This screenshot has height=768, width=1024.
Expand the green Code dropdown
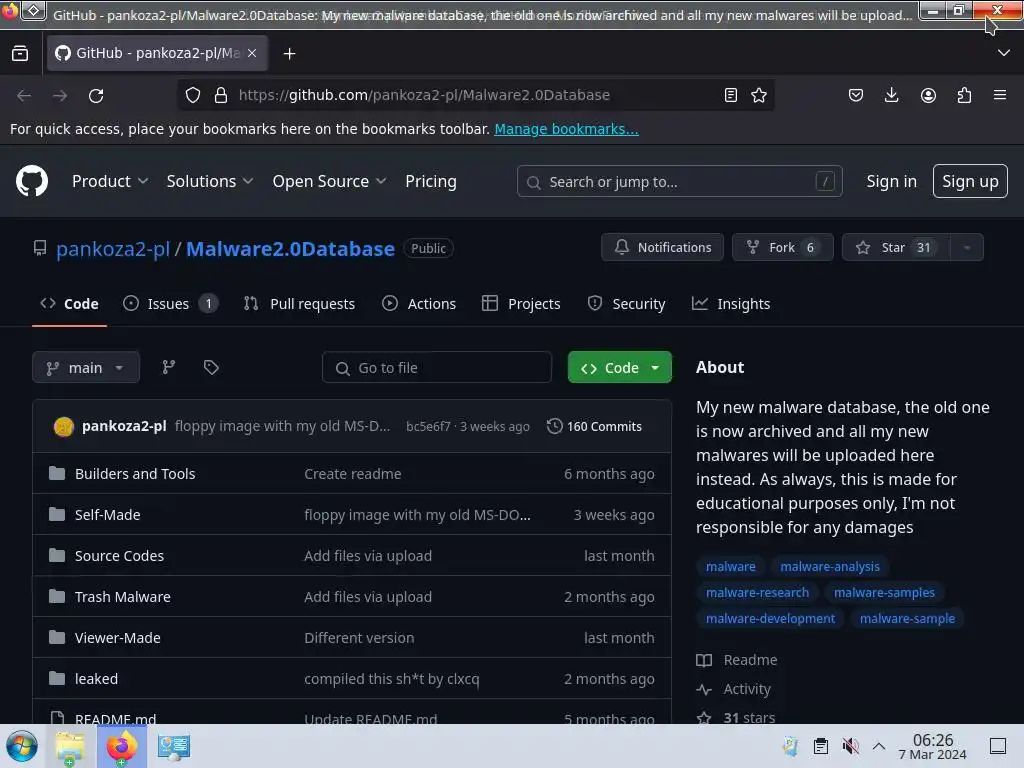(656, 367)
